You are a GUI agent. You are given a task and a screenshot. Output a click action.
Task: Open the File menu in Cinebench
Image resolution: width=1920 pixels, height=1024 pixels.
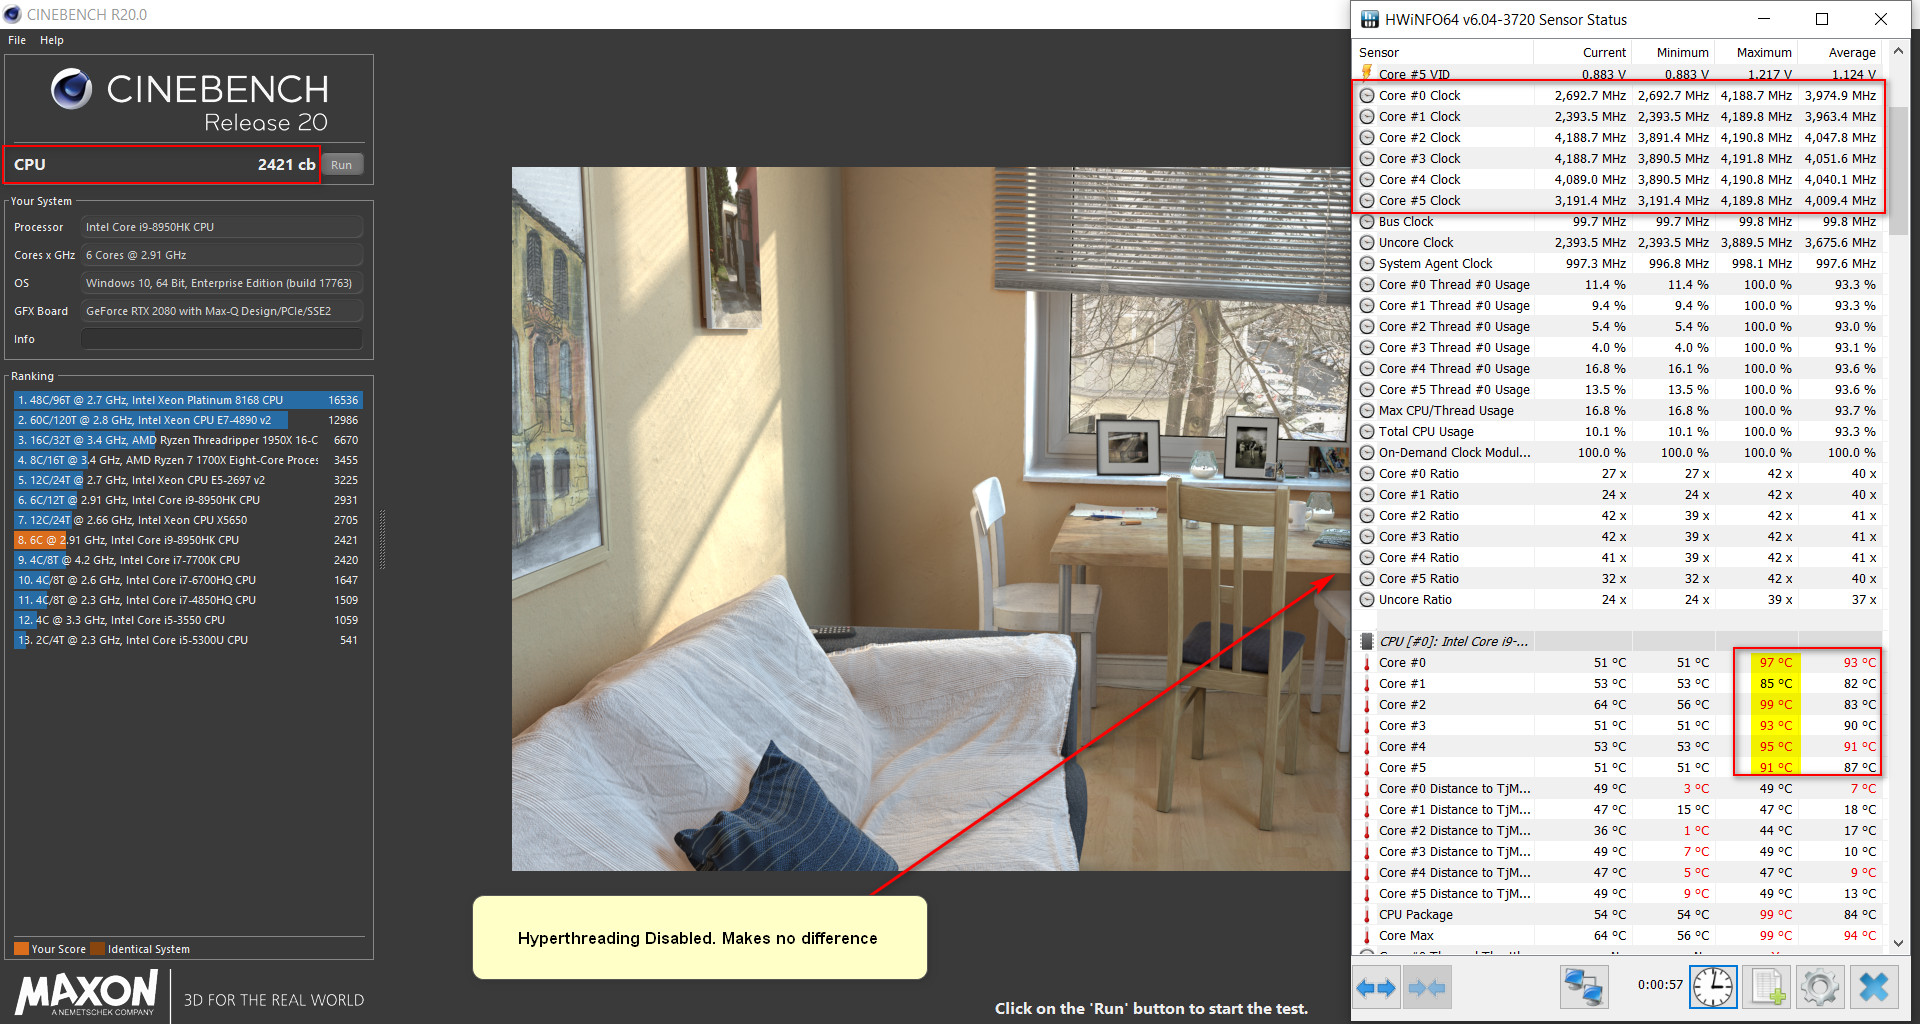tap(17, 40)
